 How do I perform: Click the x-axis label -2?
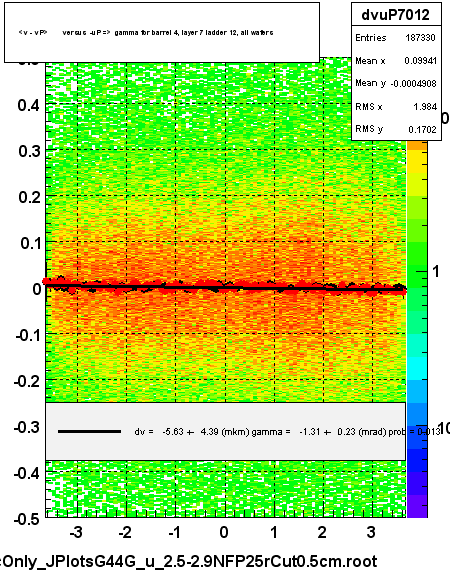pos(125,532)
